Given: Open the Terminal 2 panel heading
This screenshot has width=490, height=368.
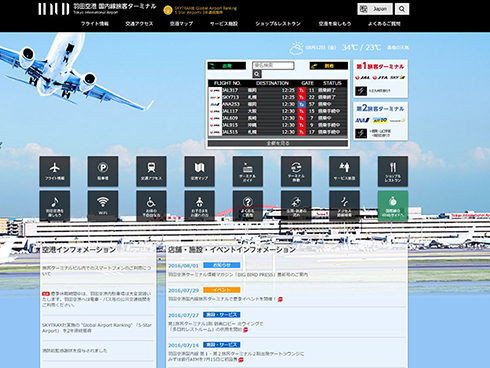Looking at the screenshot, I should point(380,108).
